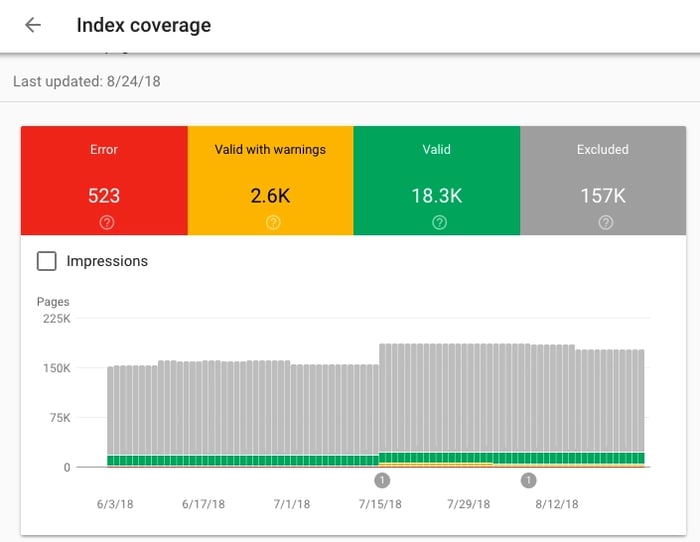
Task: Select the green Valid tab
Action: 437,180
